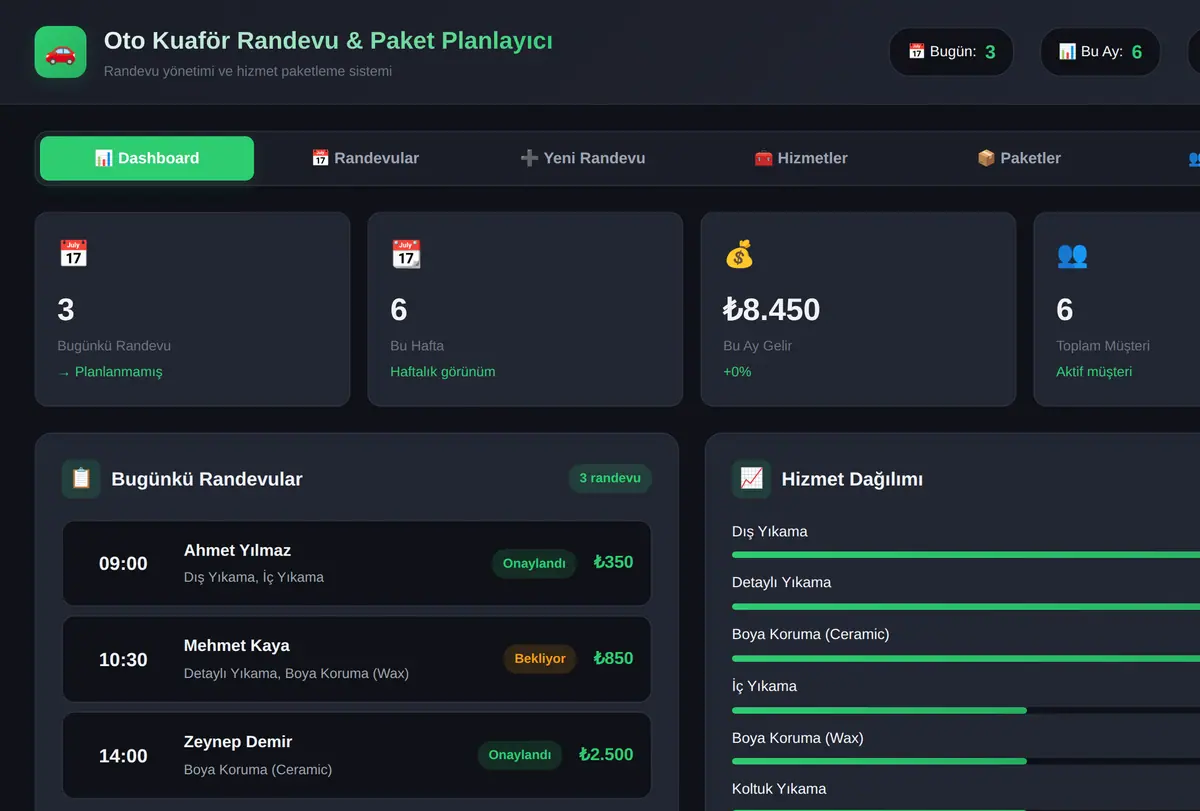Click the Boya Koruma (Ceramic) label in Hizmet Dağılımı

tap(810, 634)
